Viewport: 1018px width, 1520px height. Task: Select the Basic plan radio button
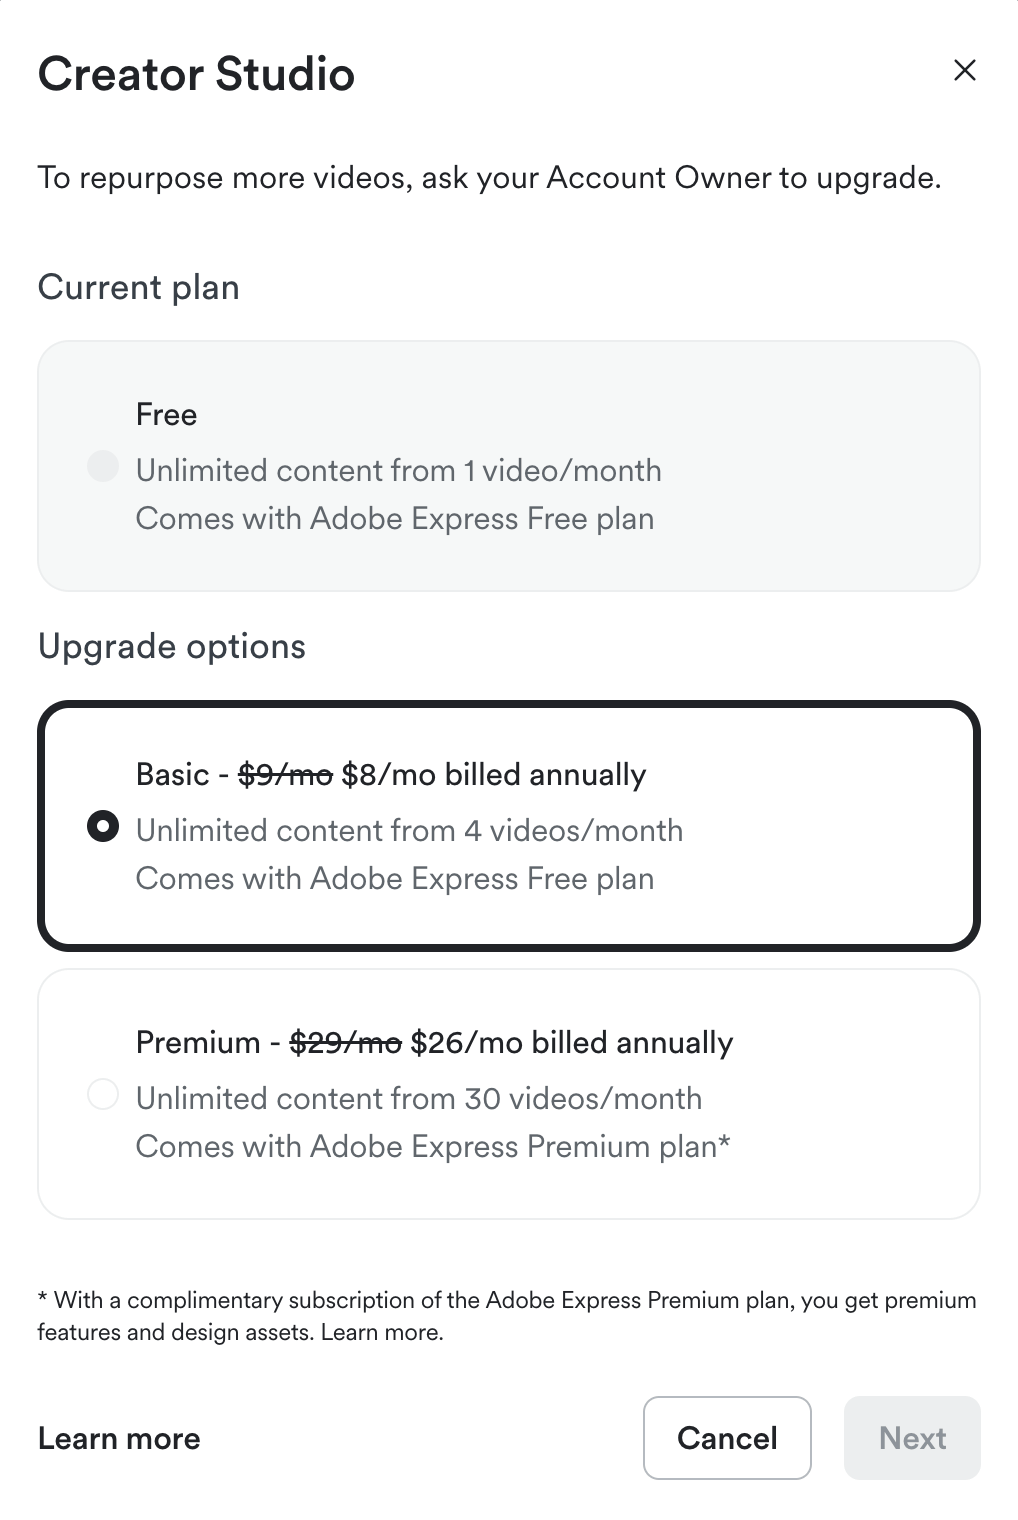click(102, 827)
